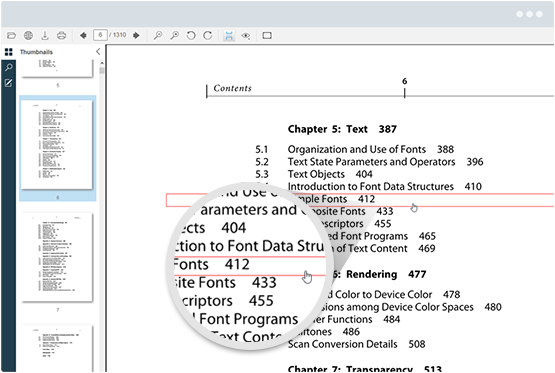Click the 'Thumbnails' panel title
The height and width of the screenshot is (373, 555).
[x=36, y=52]
